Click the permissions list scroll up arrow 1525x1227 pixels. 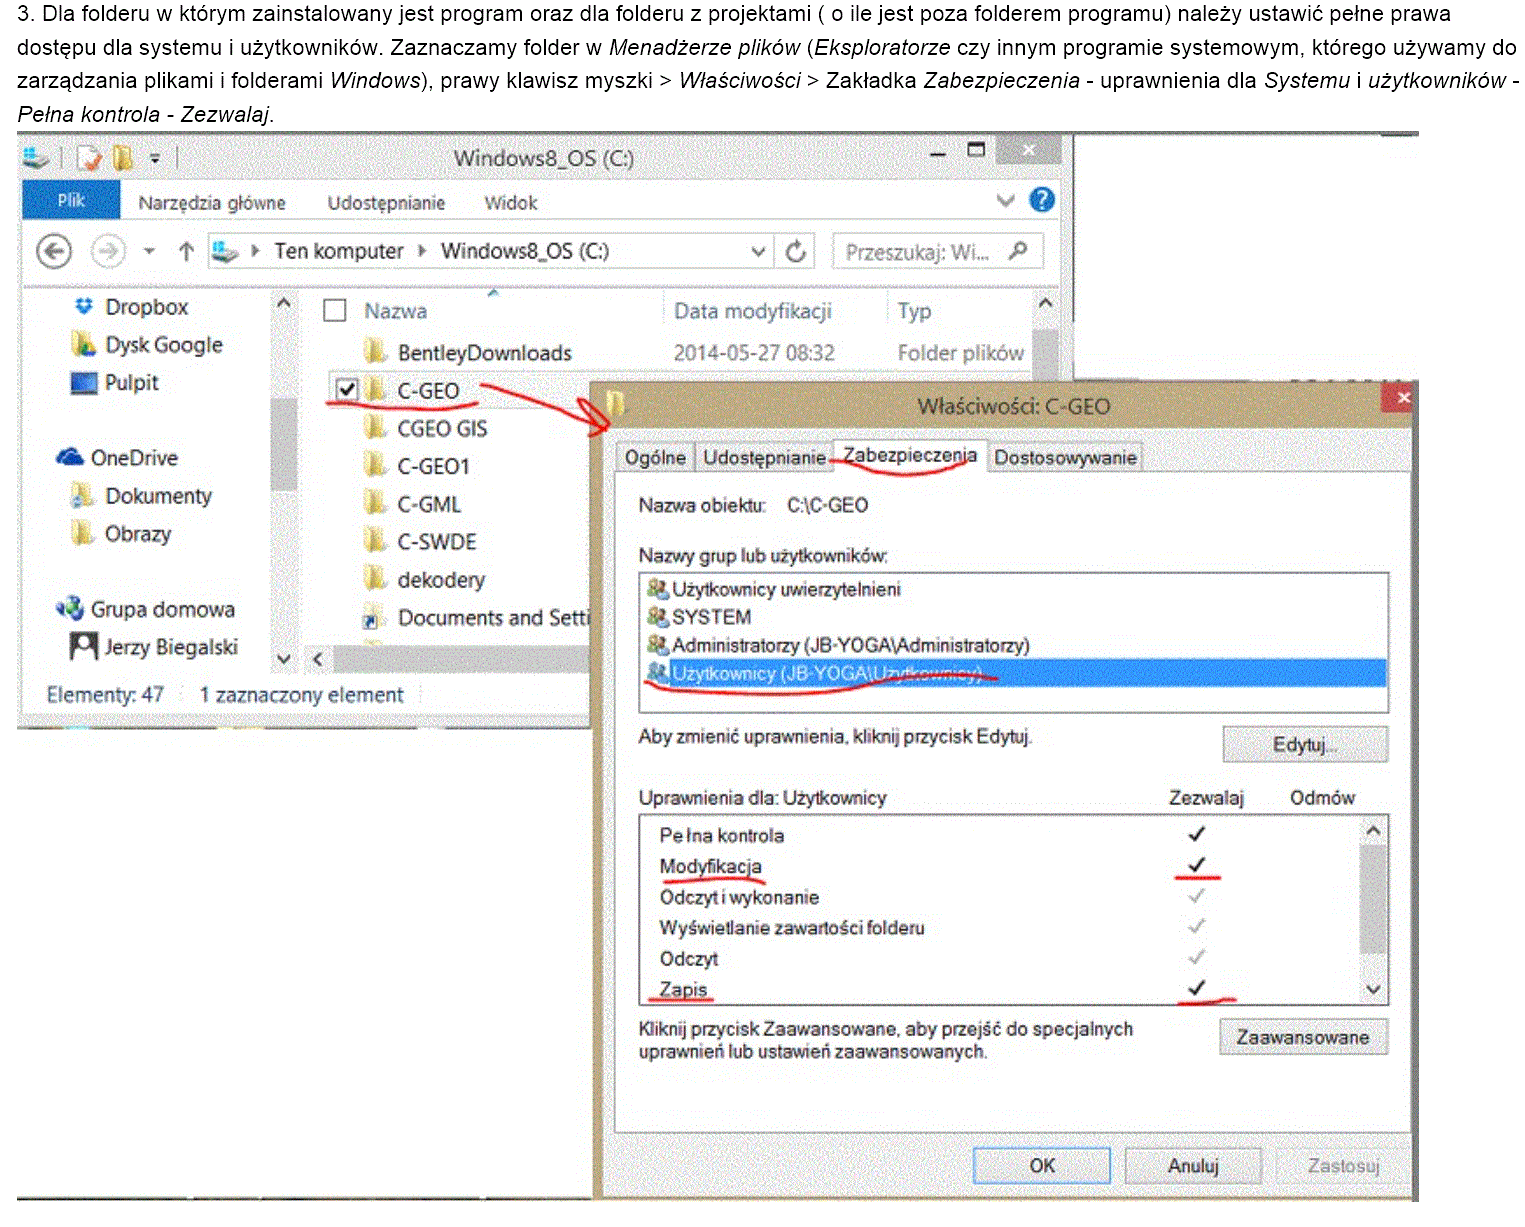pos(1373,831)
